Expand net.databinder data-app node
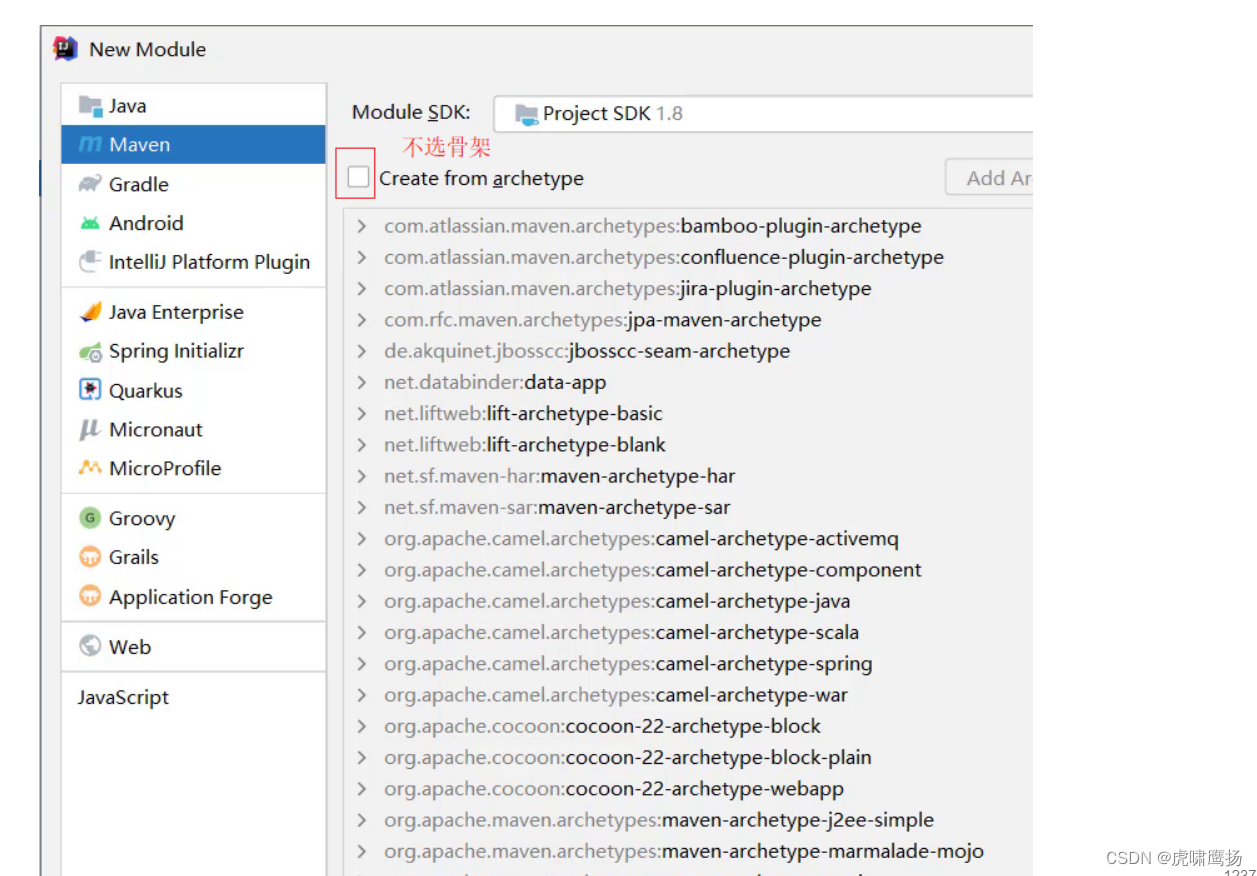Screen dimensions: 1257x876 click(x=362, y=383)
